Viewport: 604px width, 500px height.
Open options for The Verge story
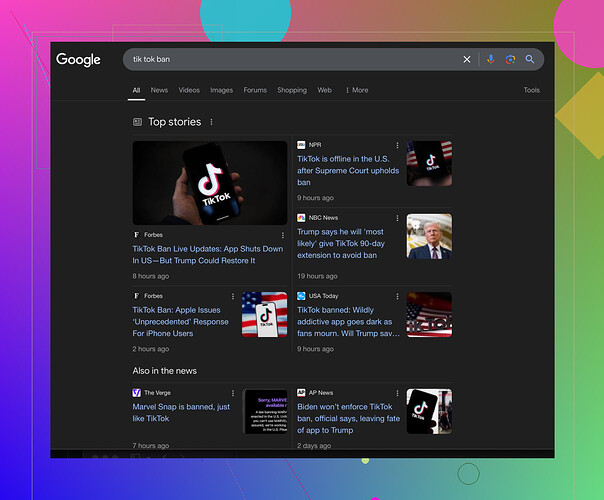coord(233,393)
